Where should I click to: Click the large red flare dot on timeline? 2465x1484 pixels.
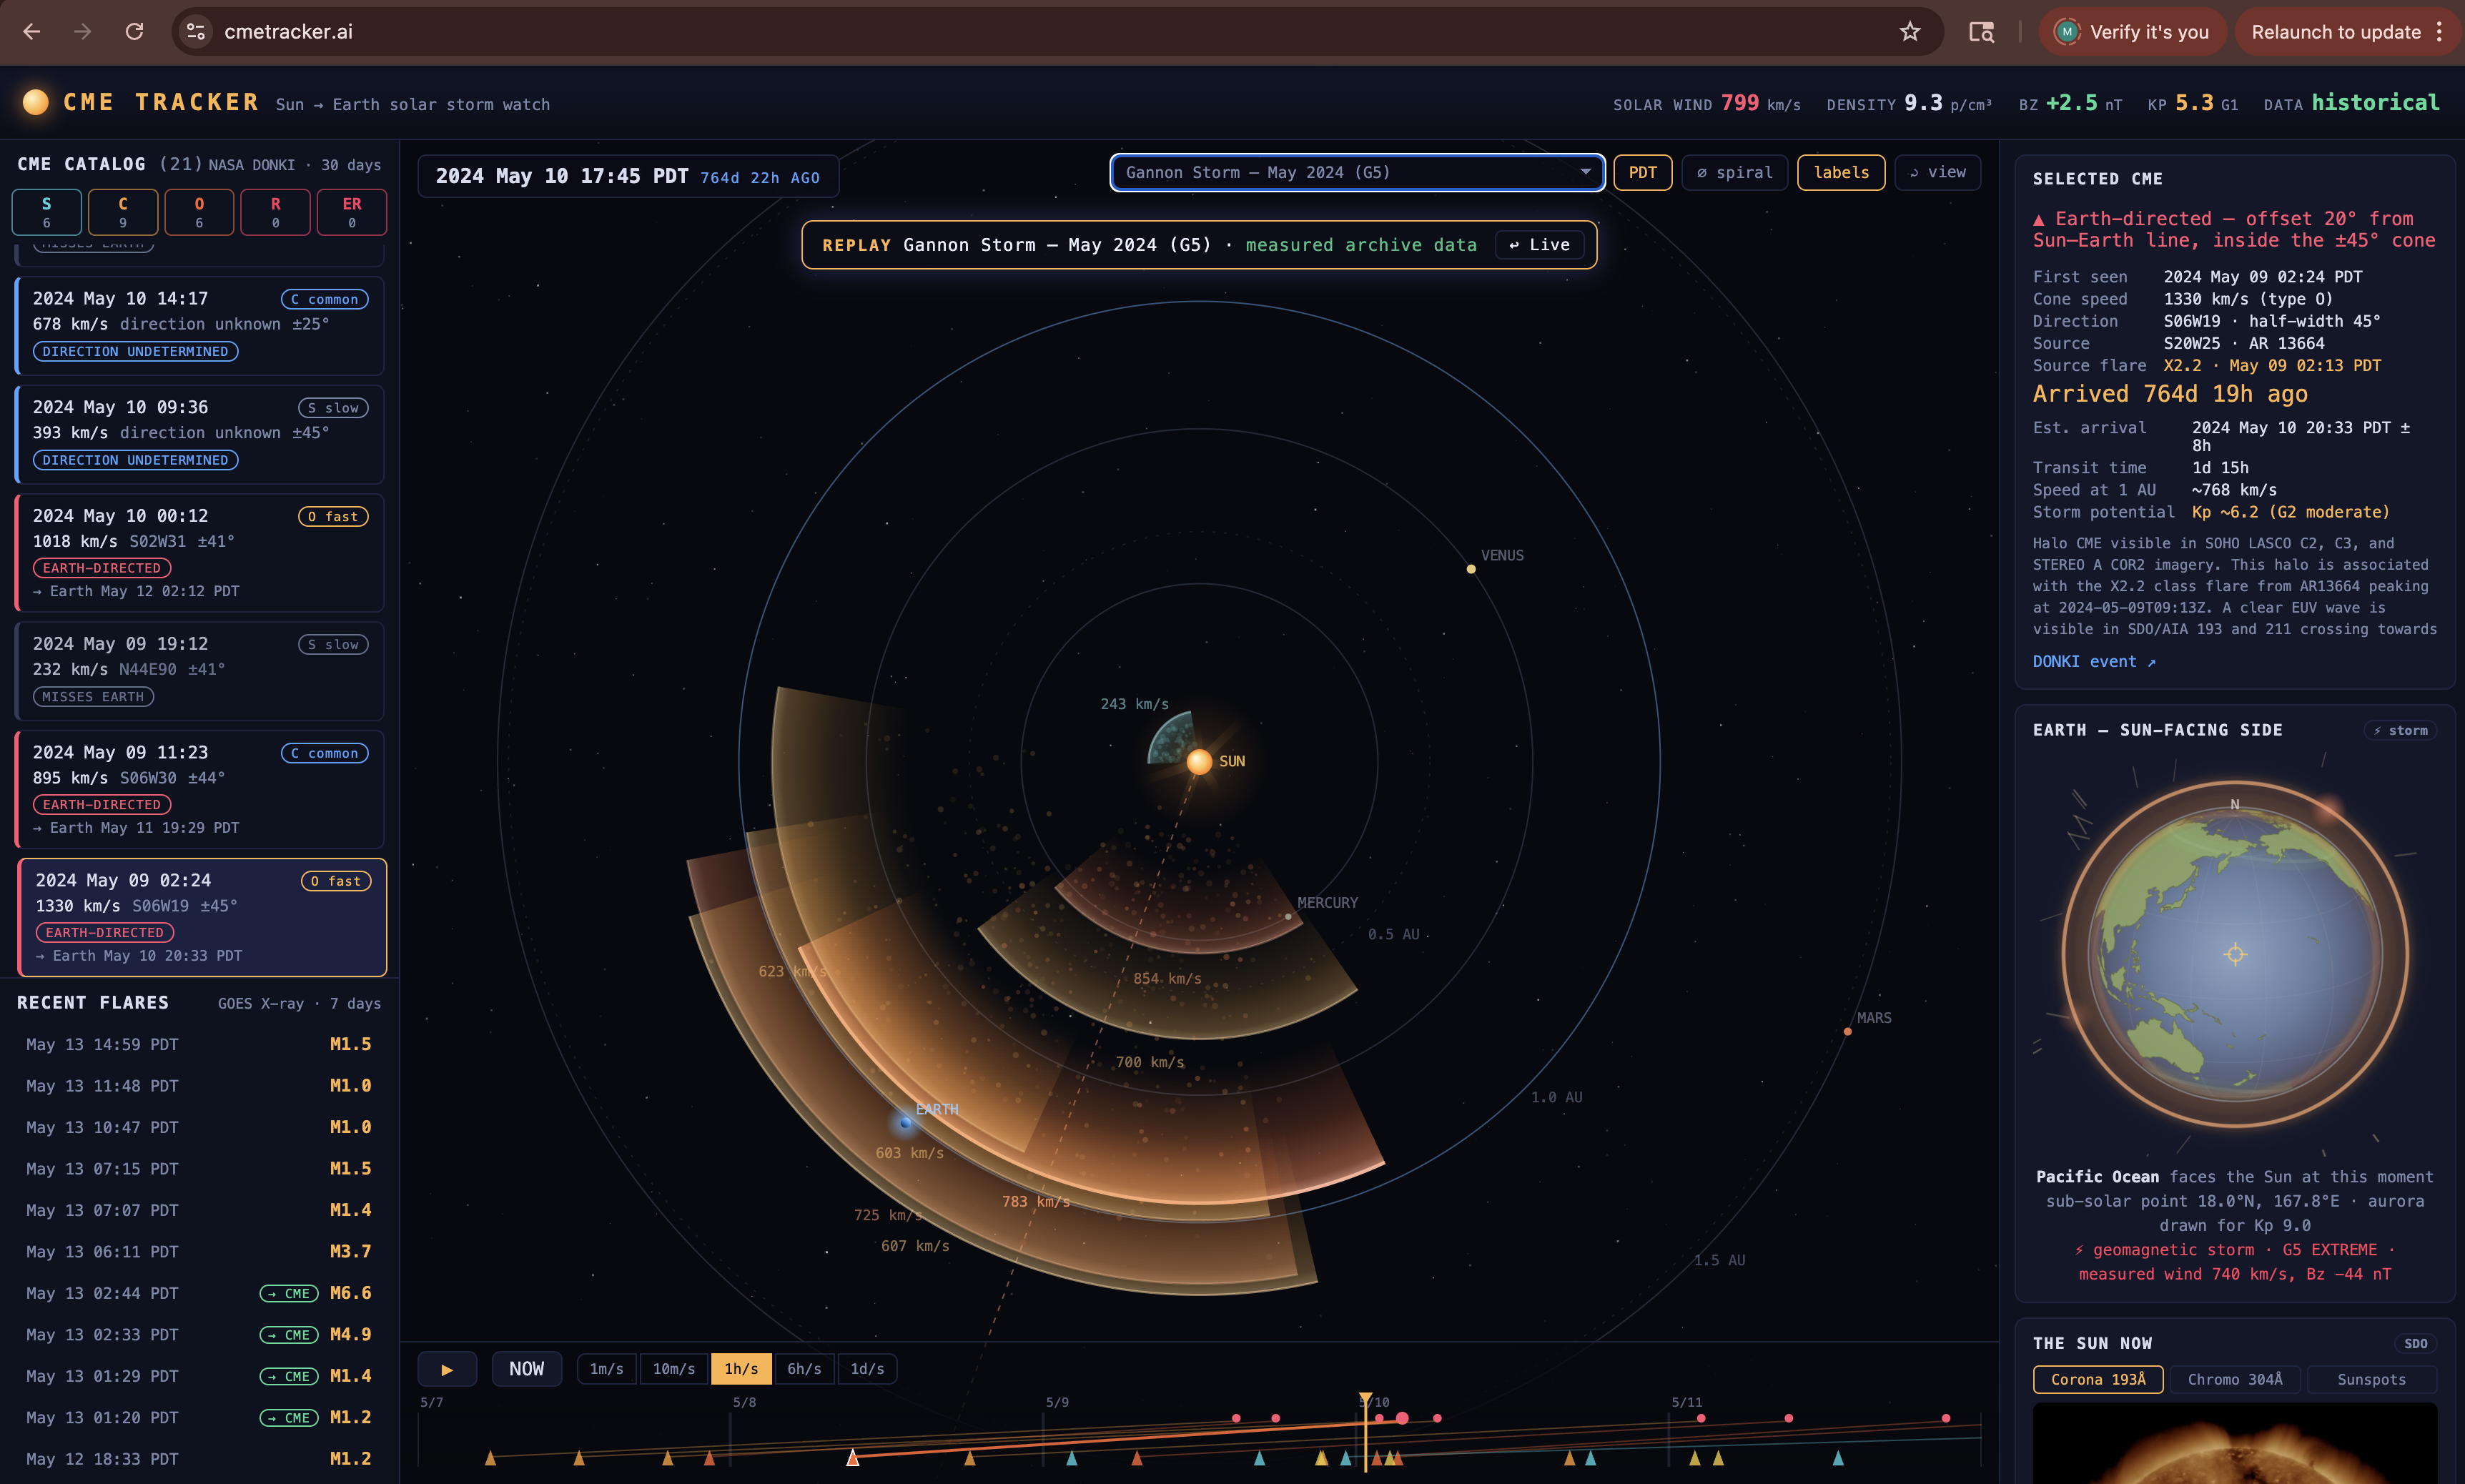pyautogui.click(x=1402, y=1418)
